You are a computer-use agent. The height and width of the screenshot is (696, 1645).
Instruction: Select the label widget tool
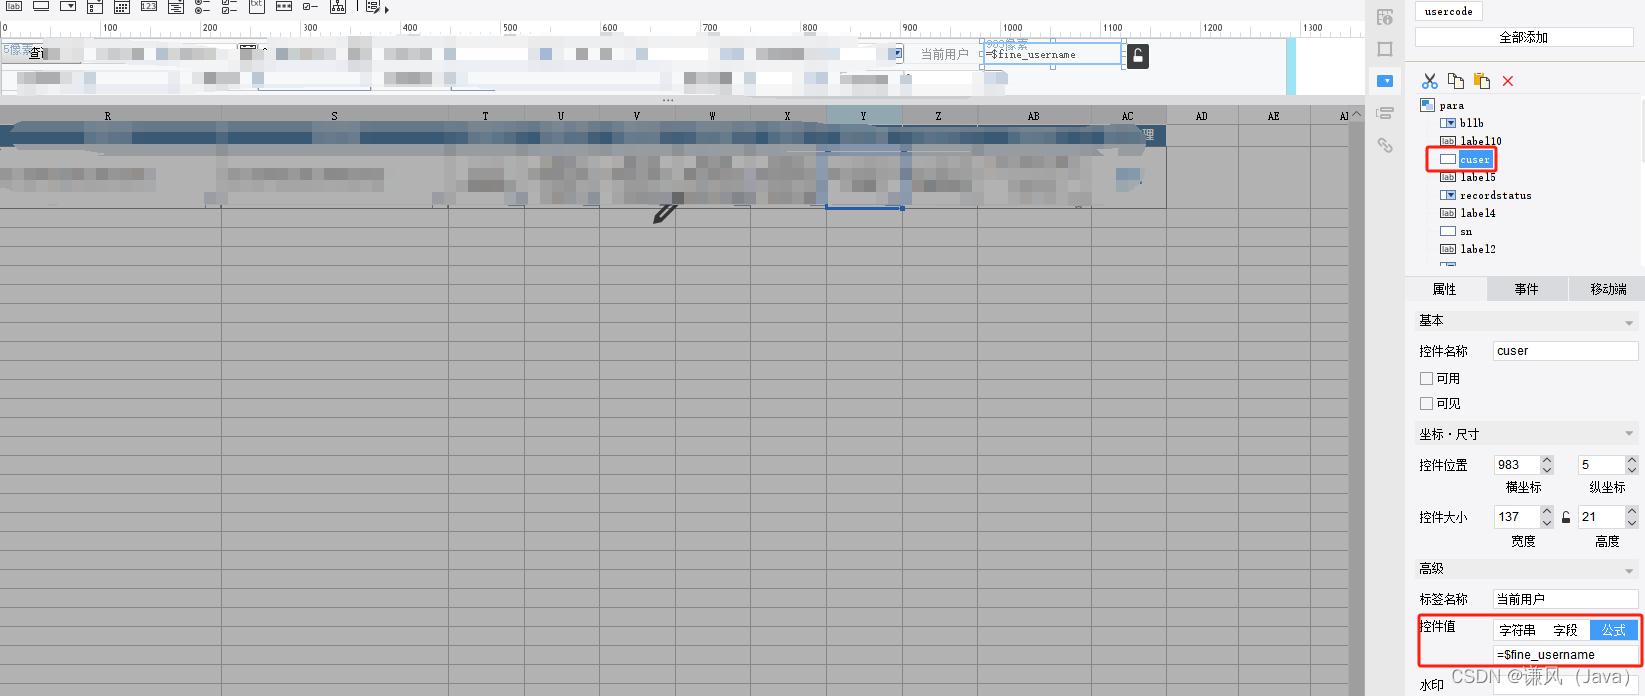[x=14, y=6]
